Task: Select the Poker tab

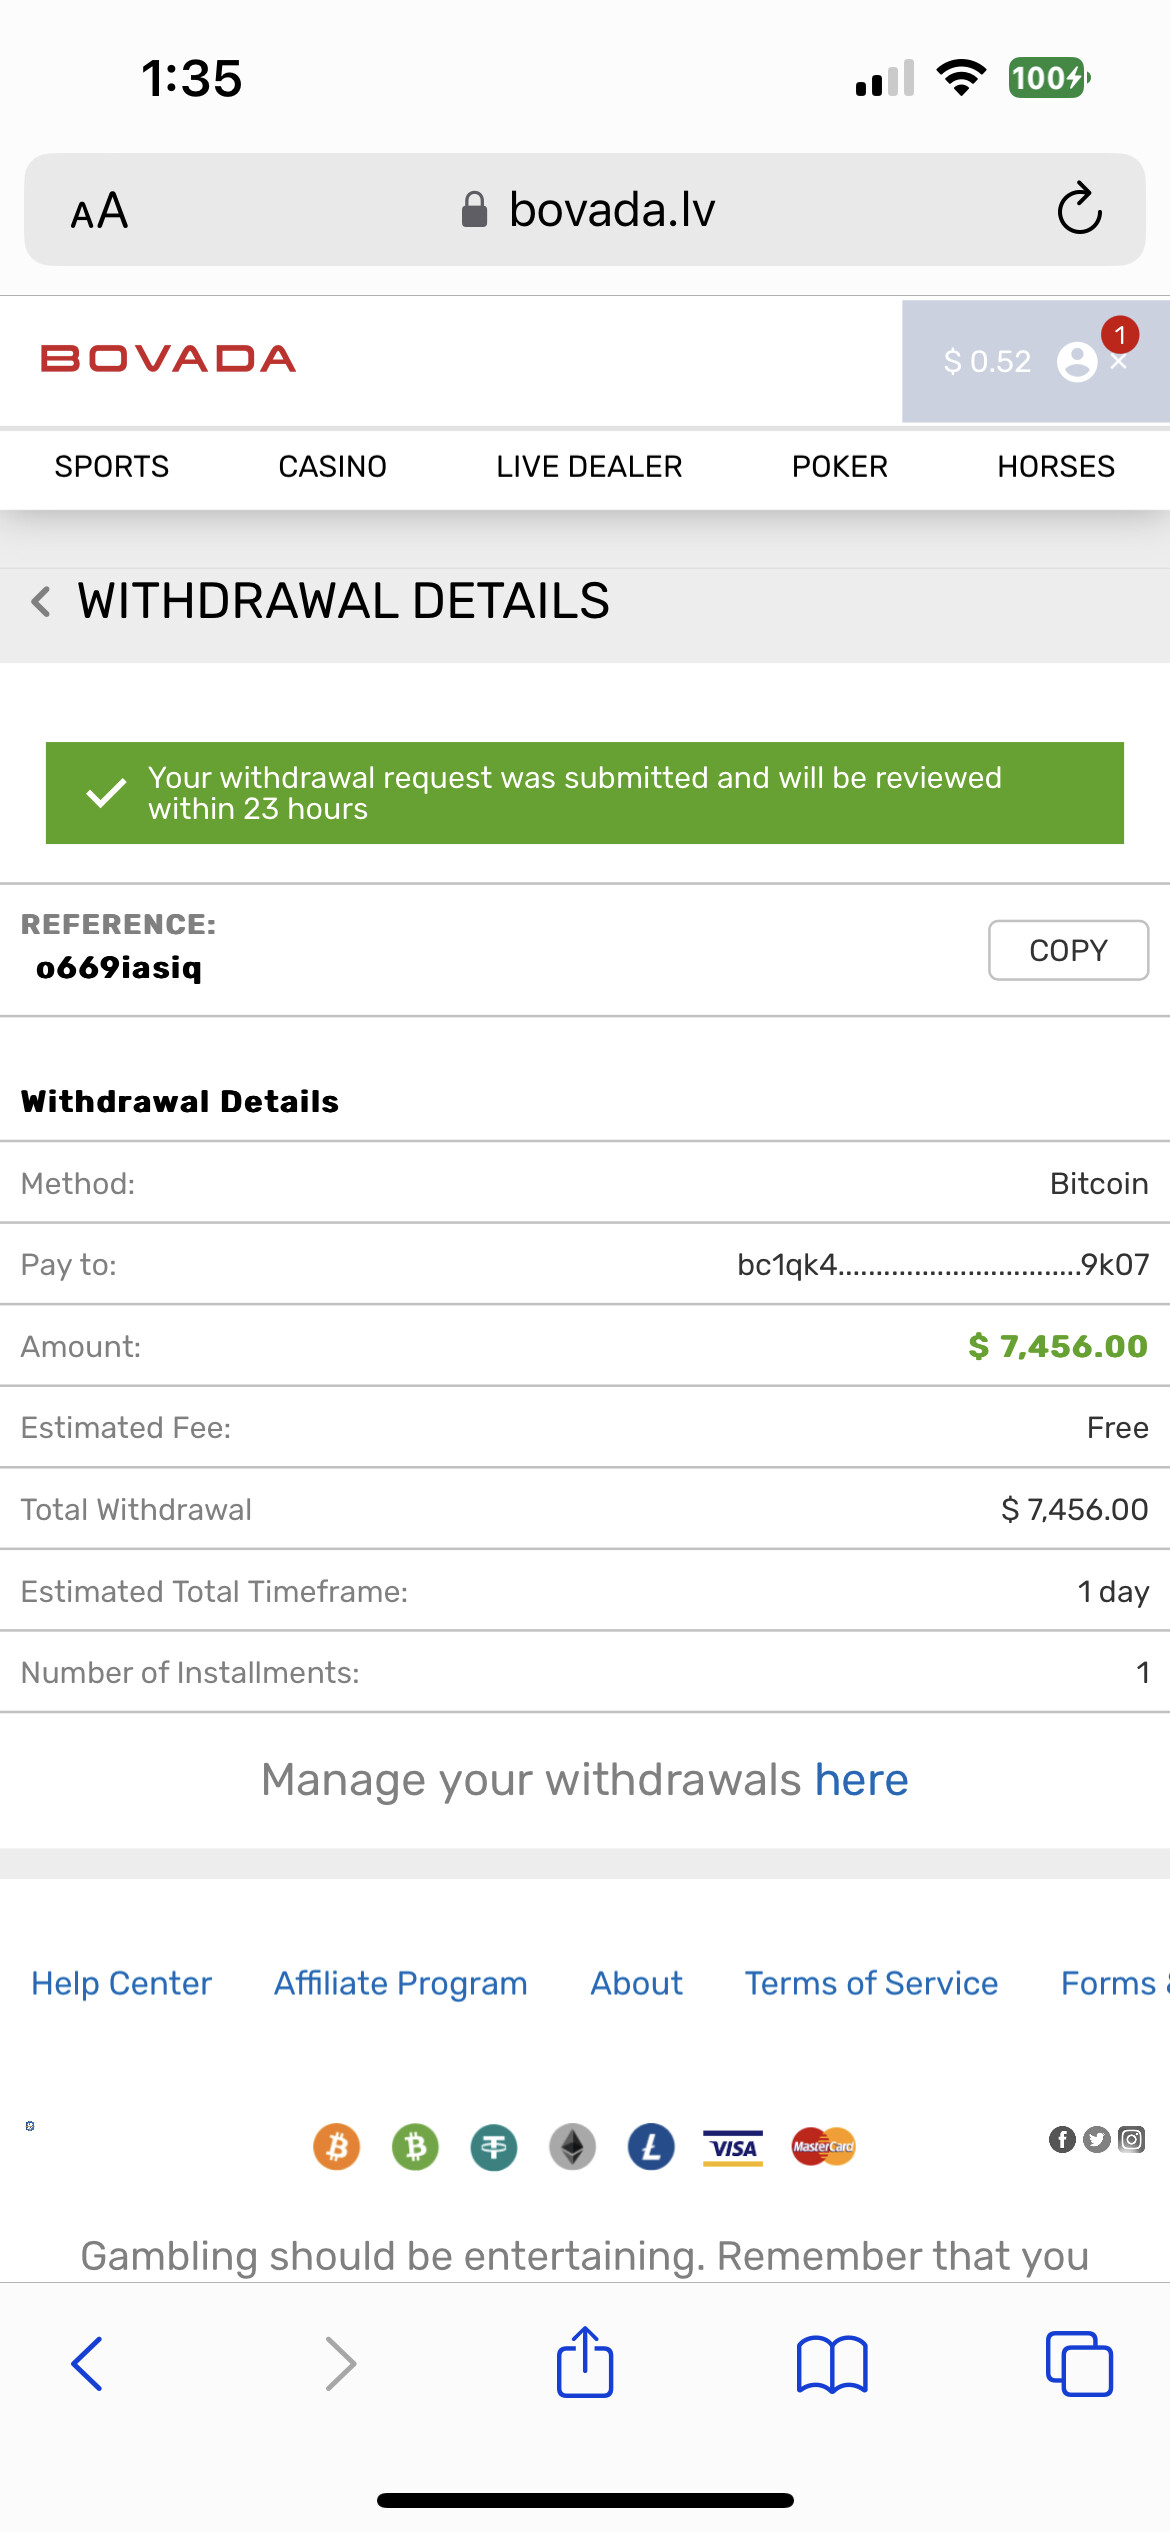Action: (x=839, y=467)
